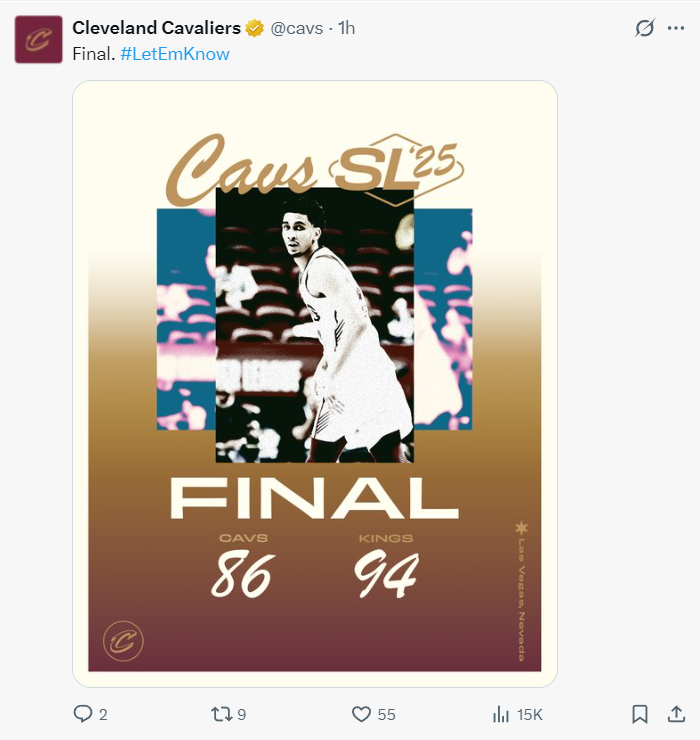
Task: Like the tweet with heart icon
Action: tap(361, 714)
